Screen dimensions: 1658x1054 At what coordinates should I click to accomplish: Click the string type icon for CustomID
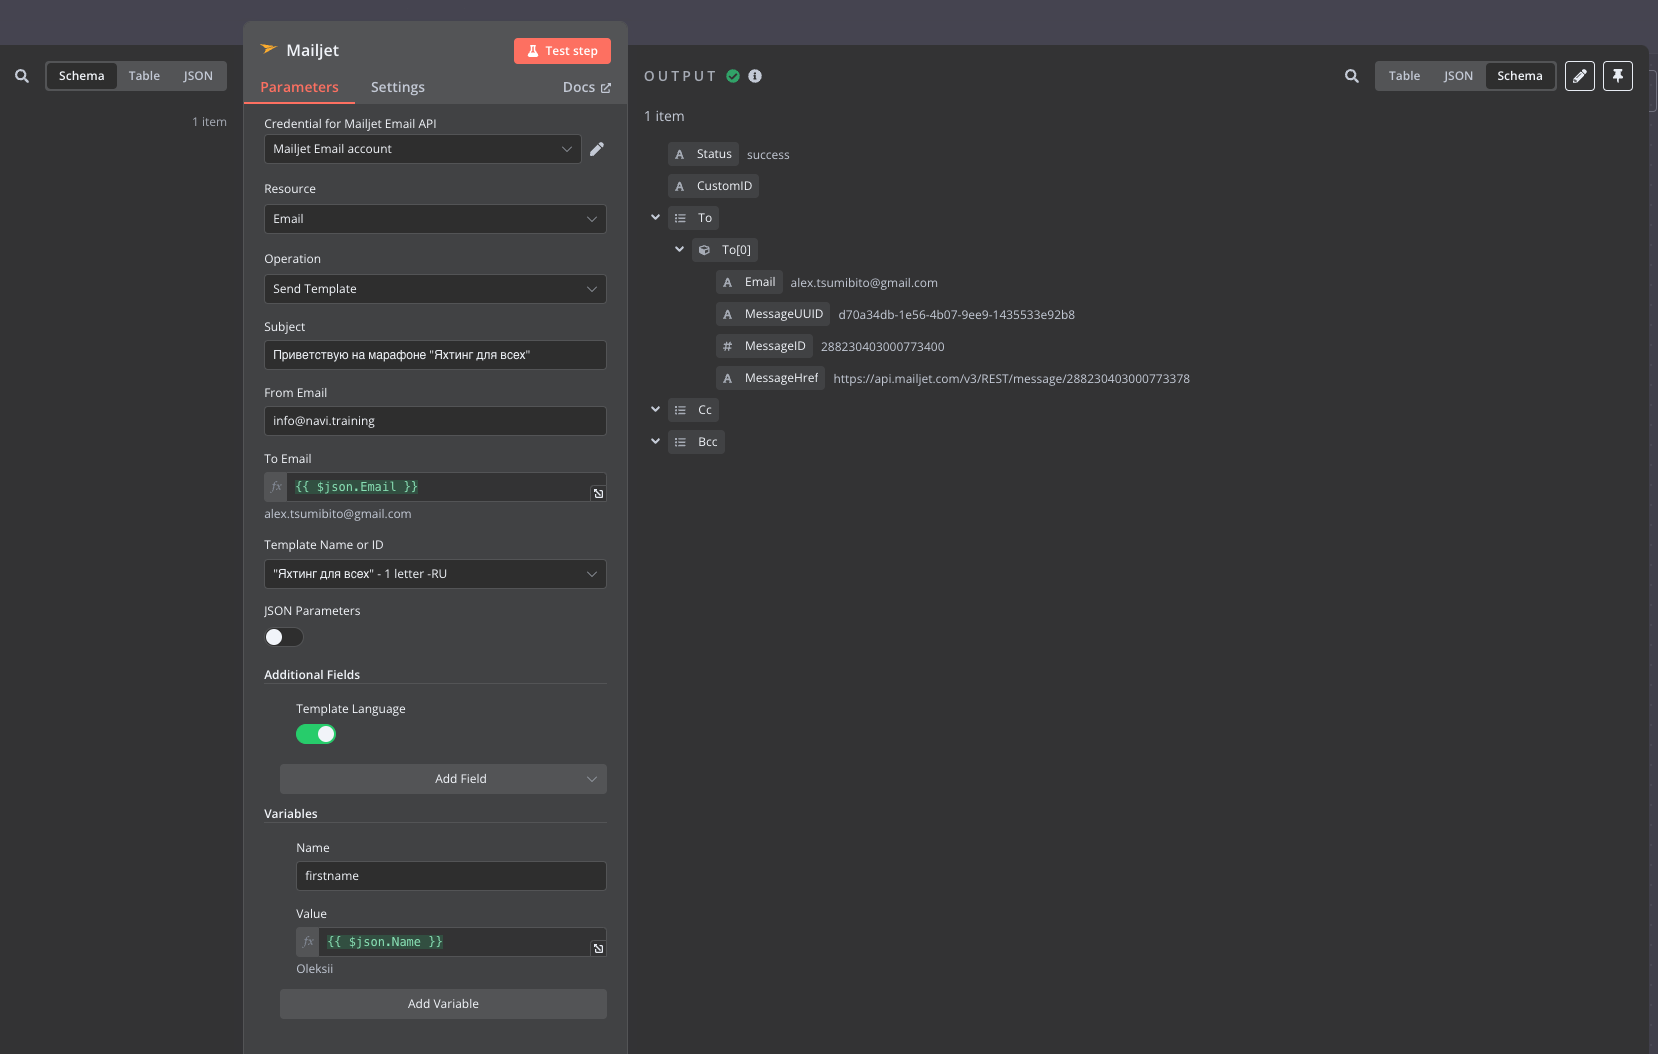[x=680, y=186]
